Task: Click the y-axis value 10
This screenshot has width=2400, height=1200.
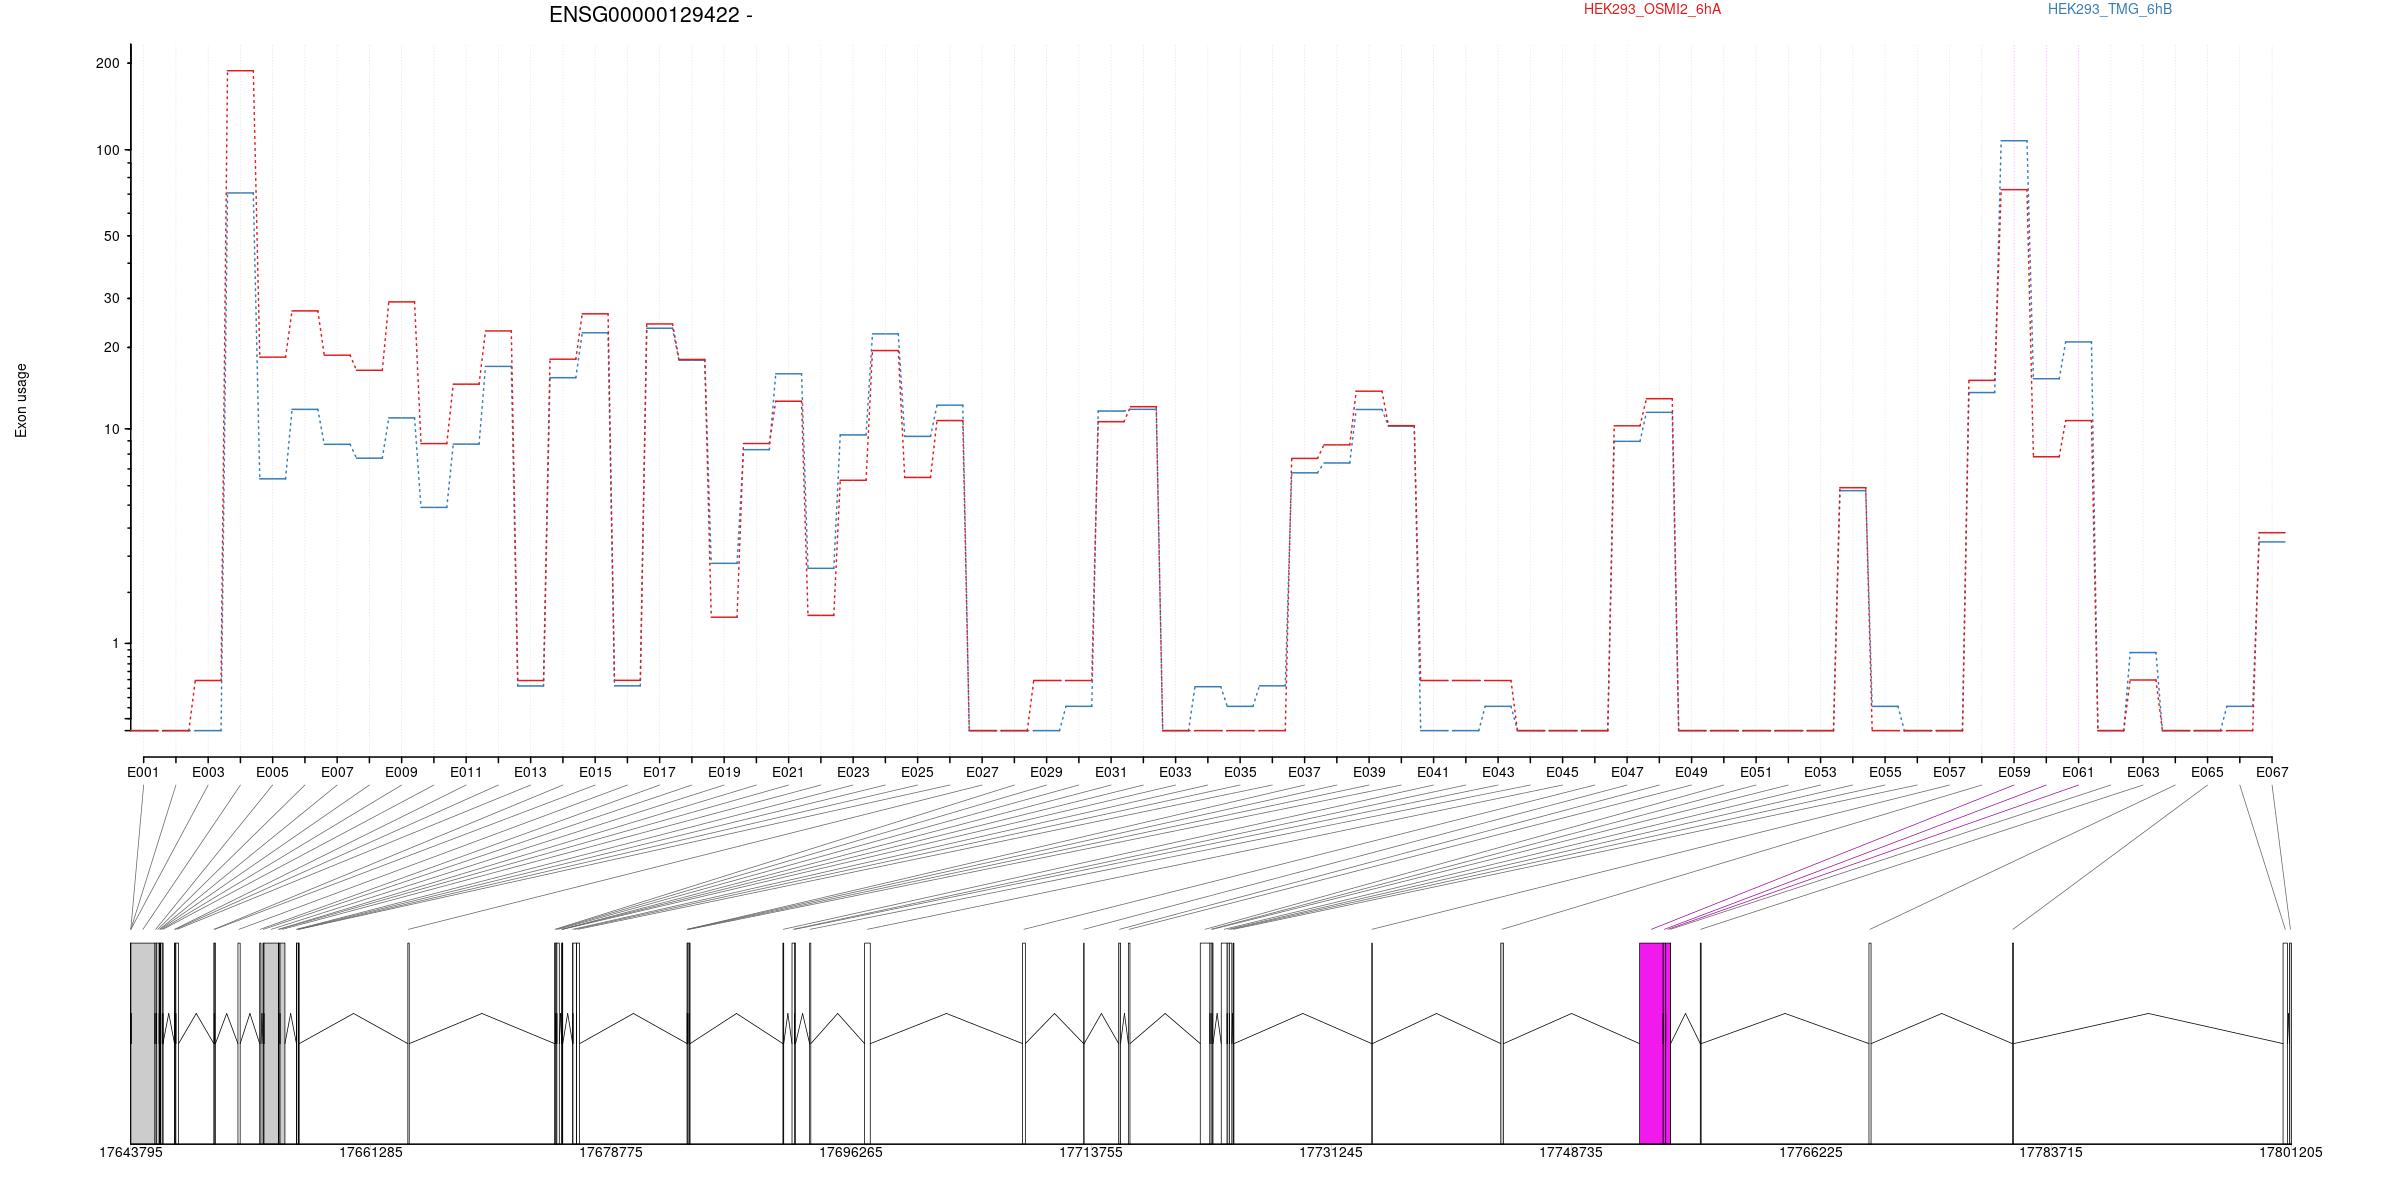Action: click(x=111, y=429)
